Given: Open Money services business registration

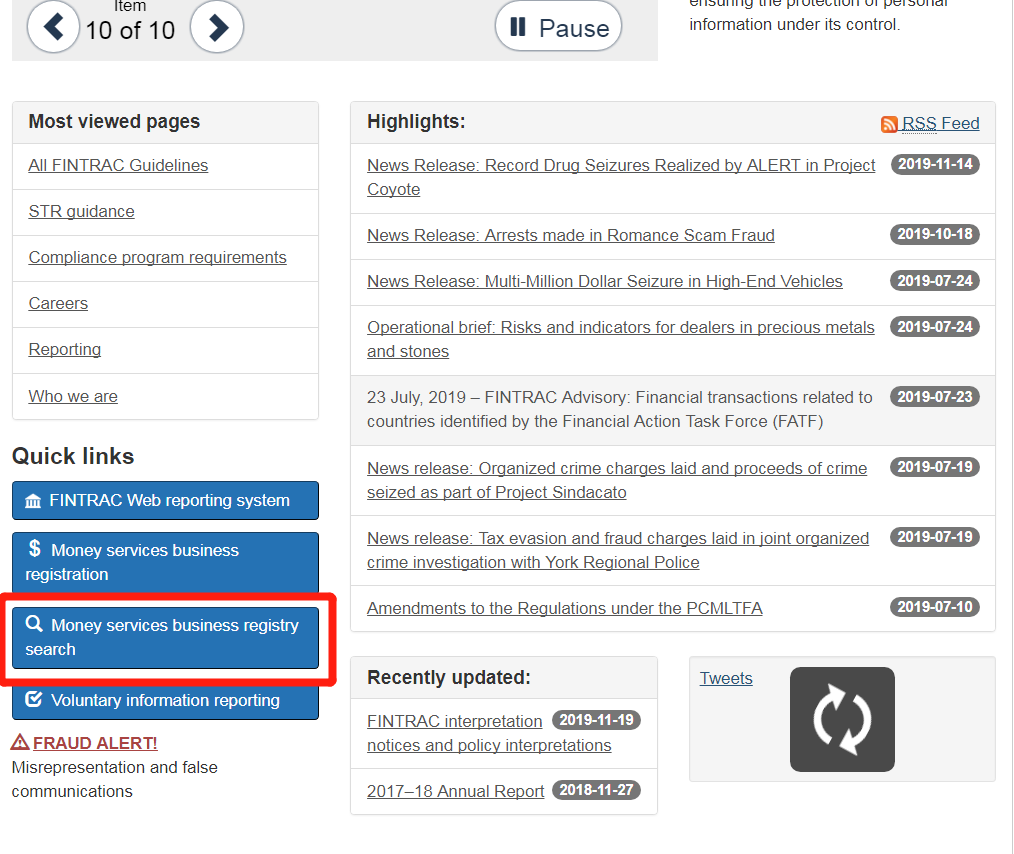Looking at the screenshot, I should coord(166,562).
